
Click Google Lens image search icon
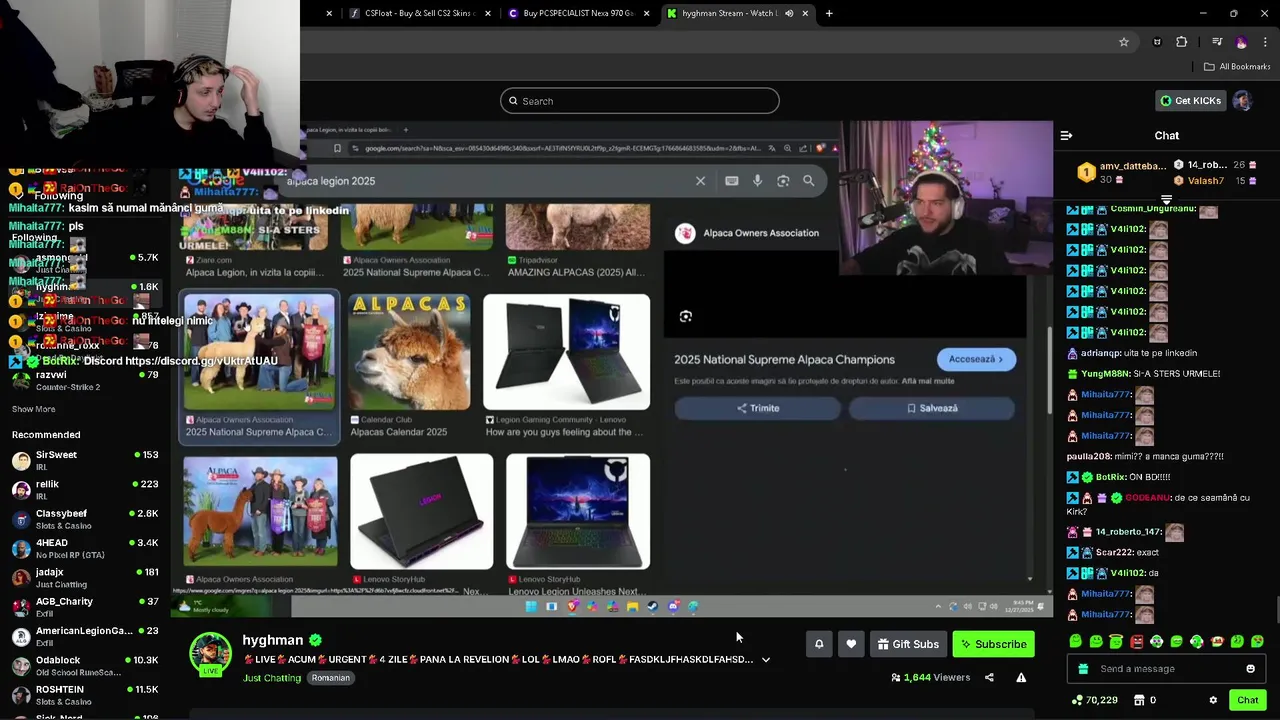[x=783, y=181]
